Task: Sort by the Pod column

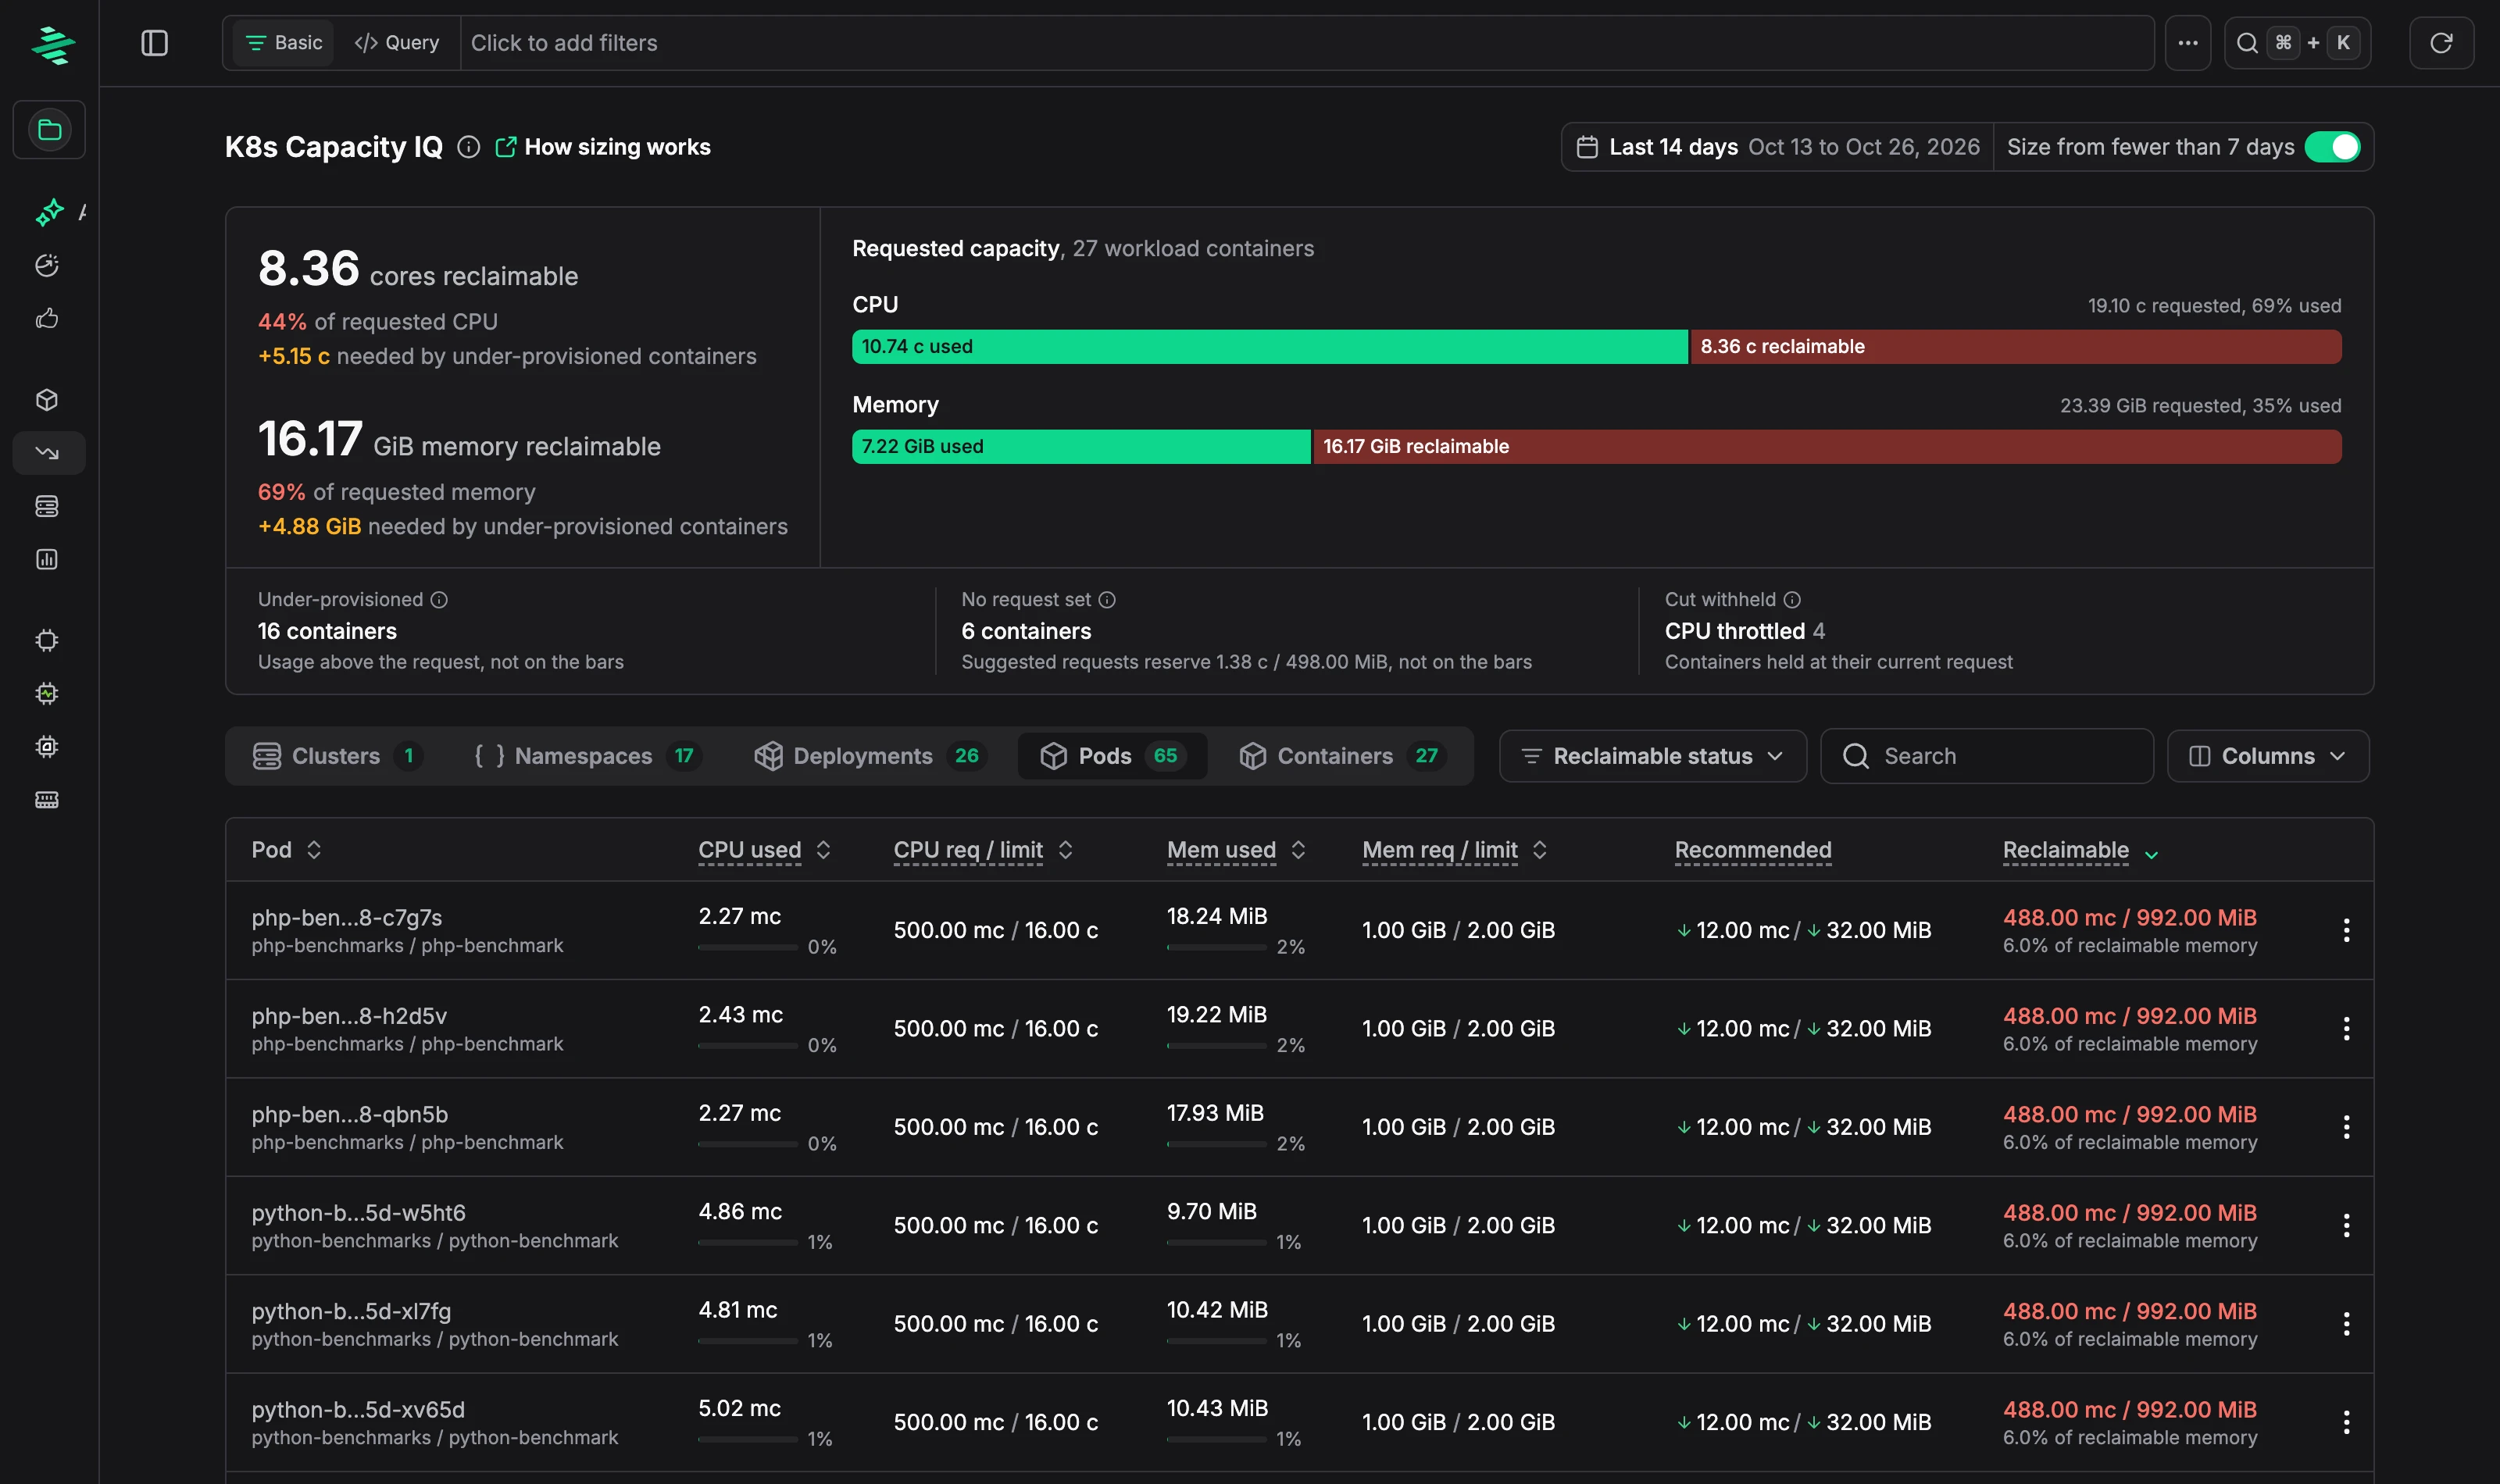Action: point(286,850)
